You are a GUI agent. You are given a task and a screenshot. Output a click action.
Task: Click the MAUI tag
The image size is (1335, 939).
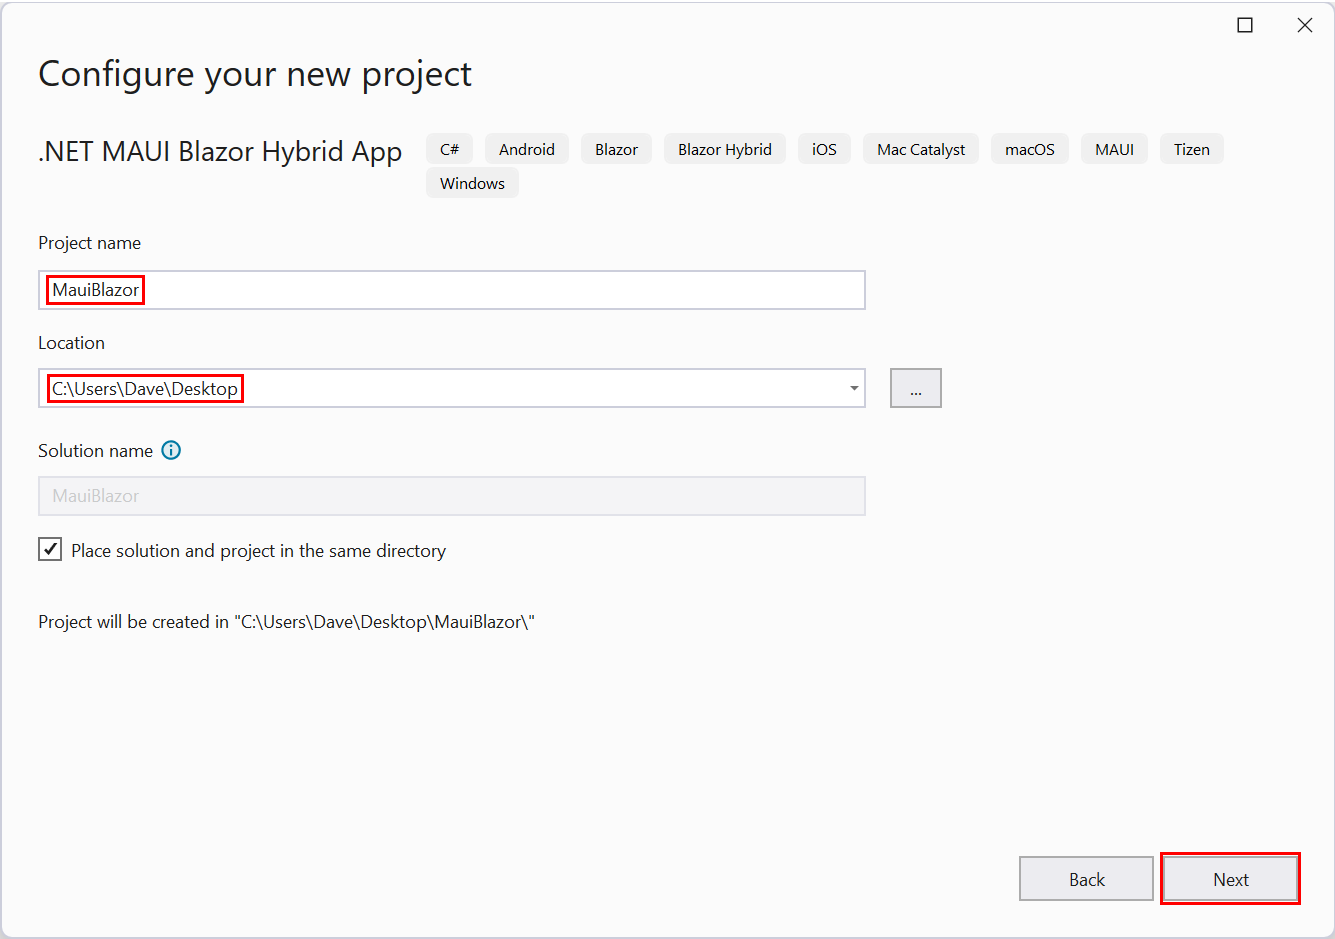[1114, 149]
